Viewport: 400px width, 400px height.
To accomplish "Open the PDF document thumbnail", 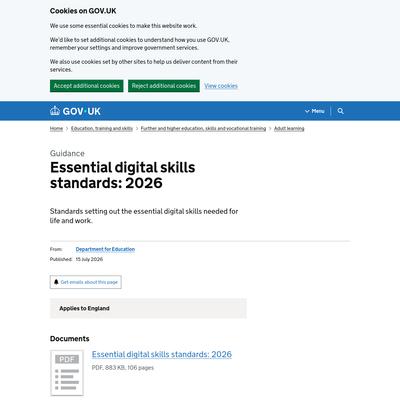I will 67,373.
